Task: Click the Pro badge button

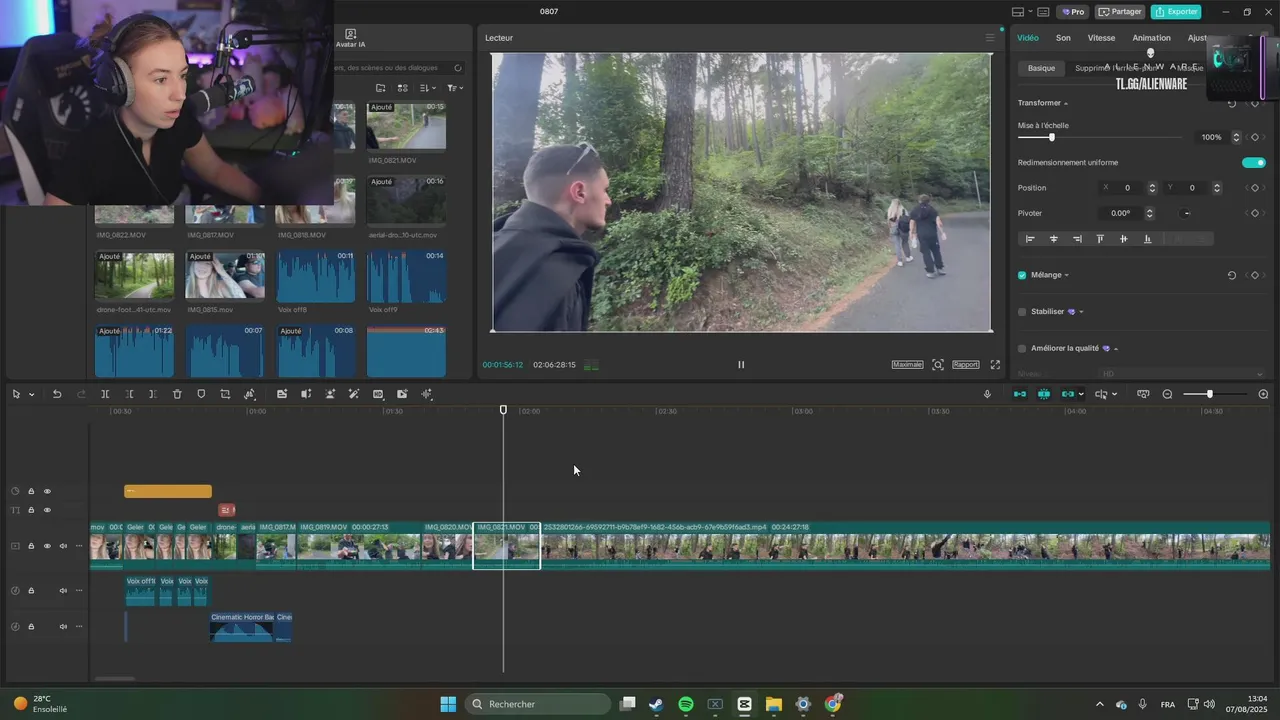Action: (x=1074, y=12)
